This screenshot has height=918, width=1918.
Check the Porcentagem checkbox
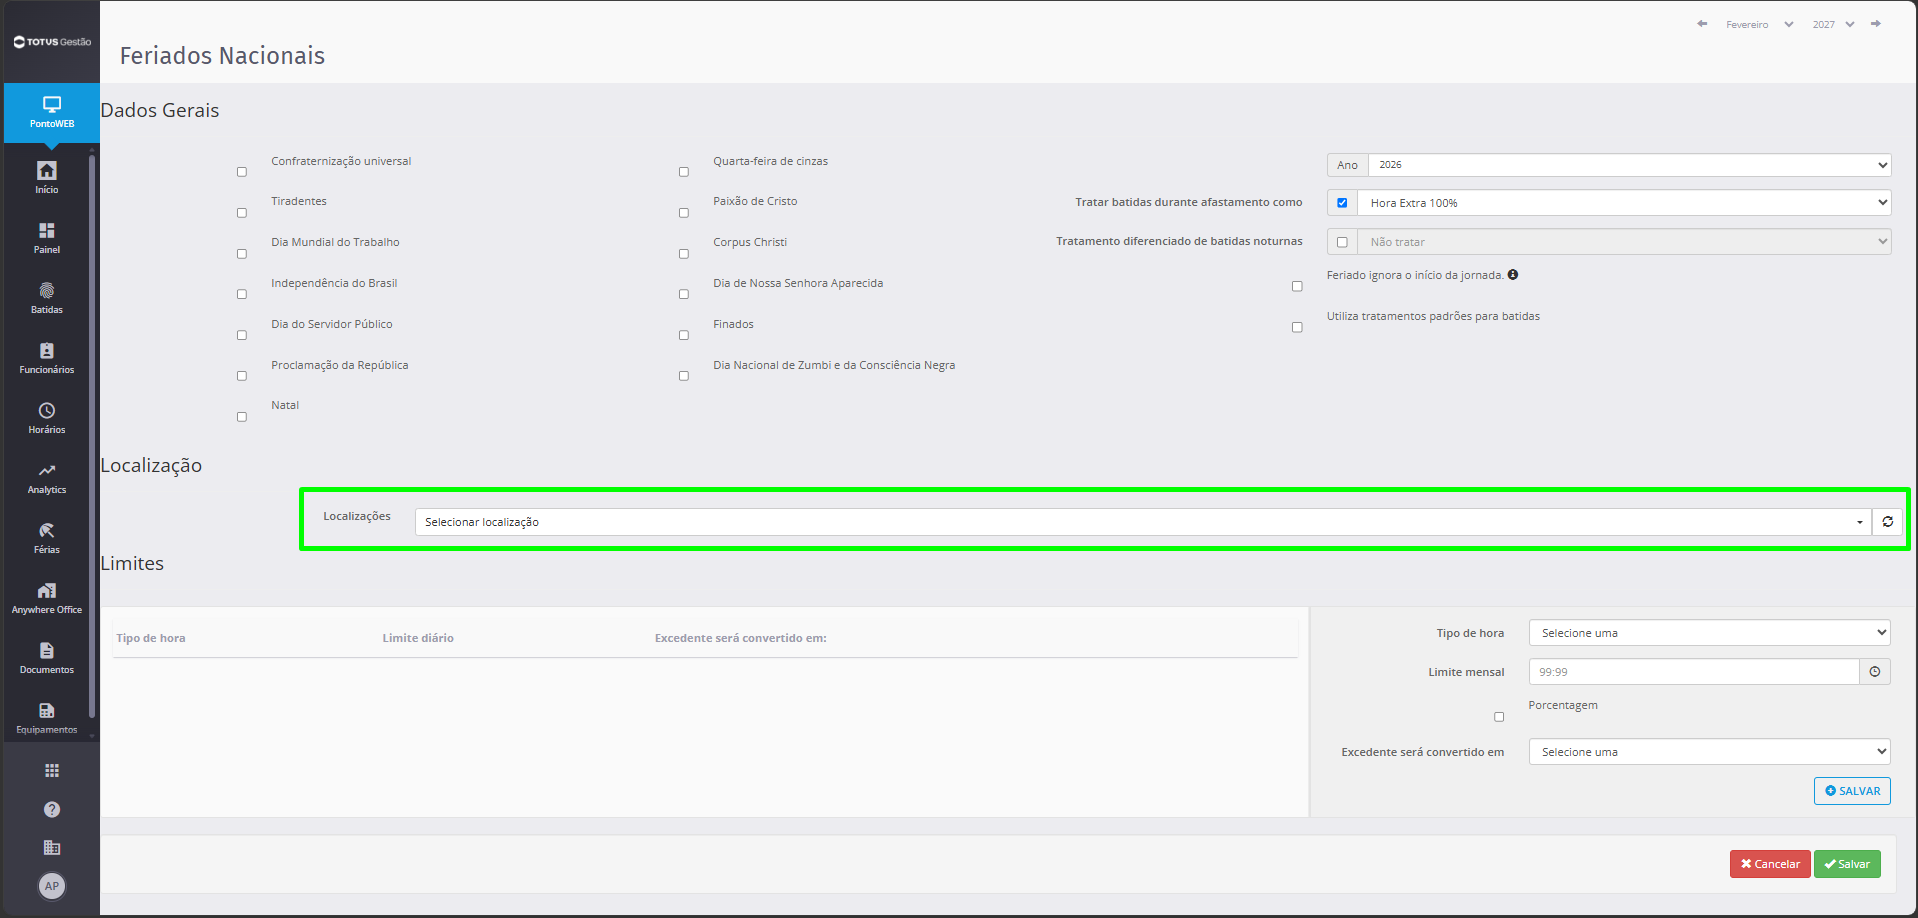click(1499, 717)
